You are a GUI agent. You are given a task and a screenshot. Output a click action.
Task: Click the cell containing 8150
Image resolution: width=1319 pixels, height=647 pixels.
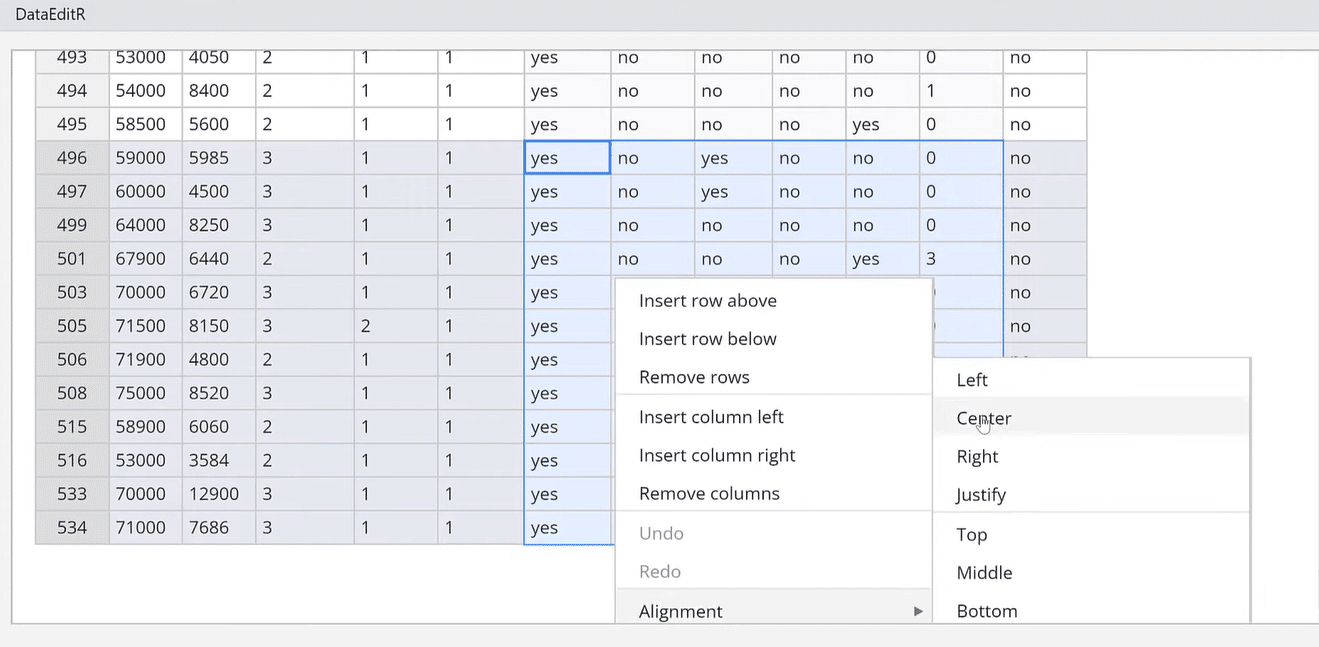[219, 326]
